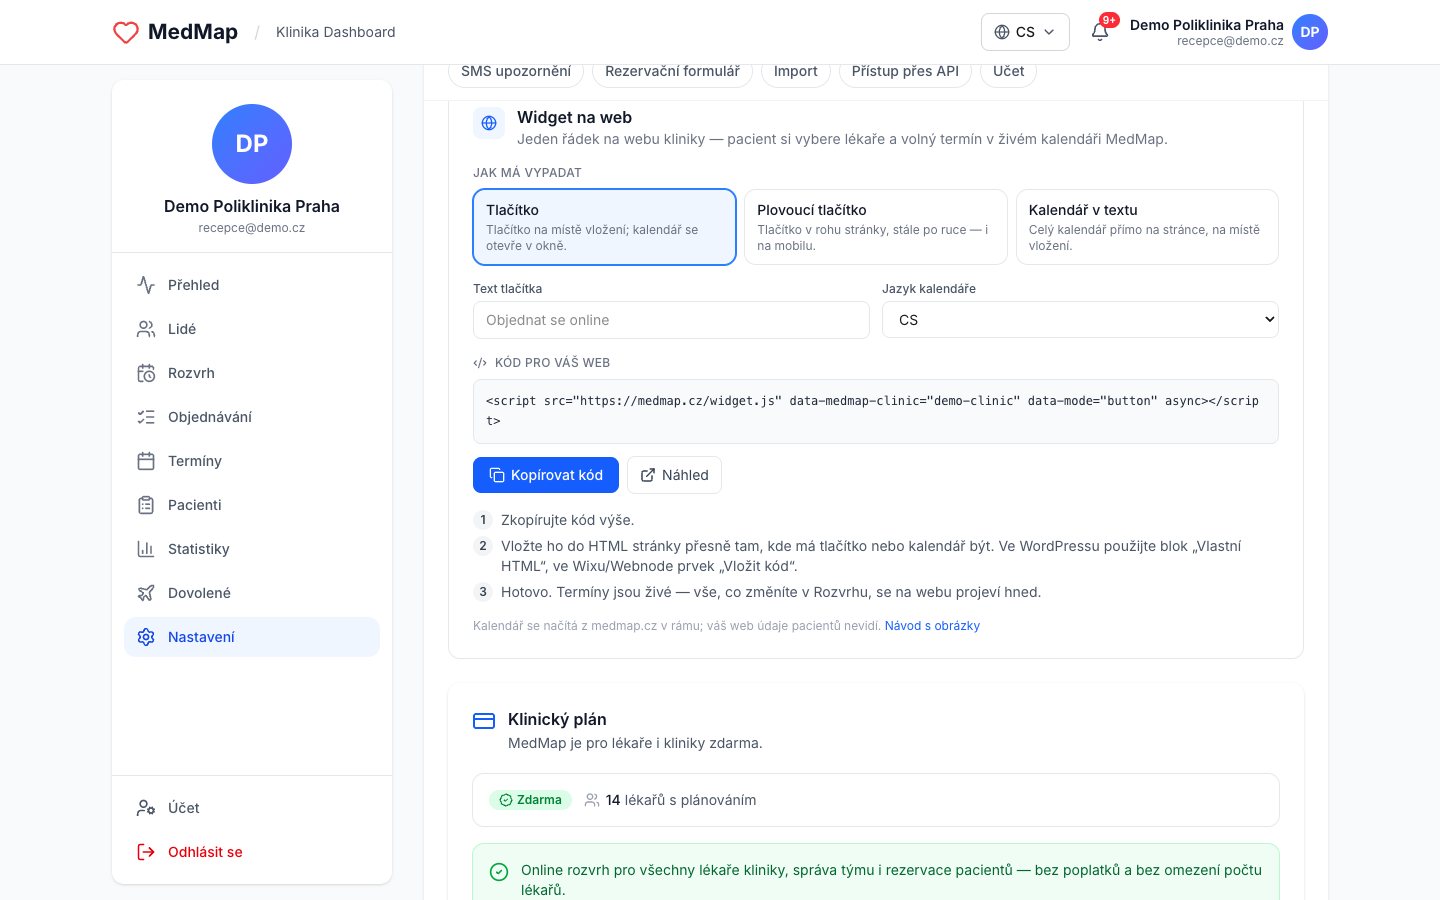Switch to the Účet tab in settings
The image size is (1440, 900).
[x=1008, y=71]
